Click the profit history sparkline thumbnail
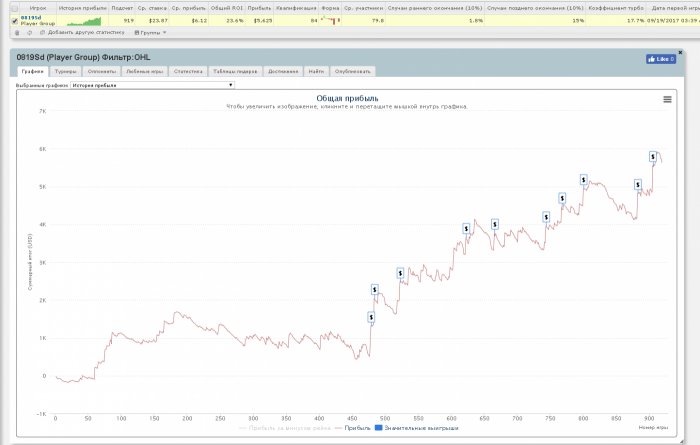 coord(81,20)
